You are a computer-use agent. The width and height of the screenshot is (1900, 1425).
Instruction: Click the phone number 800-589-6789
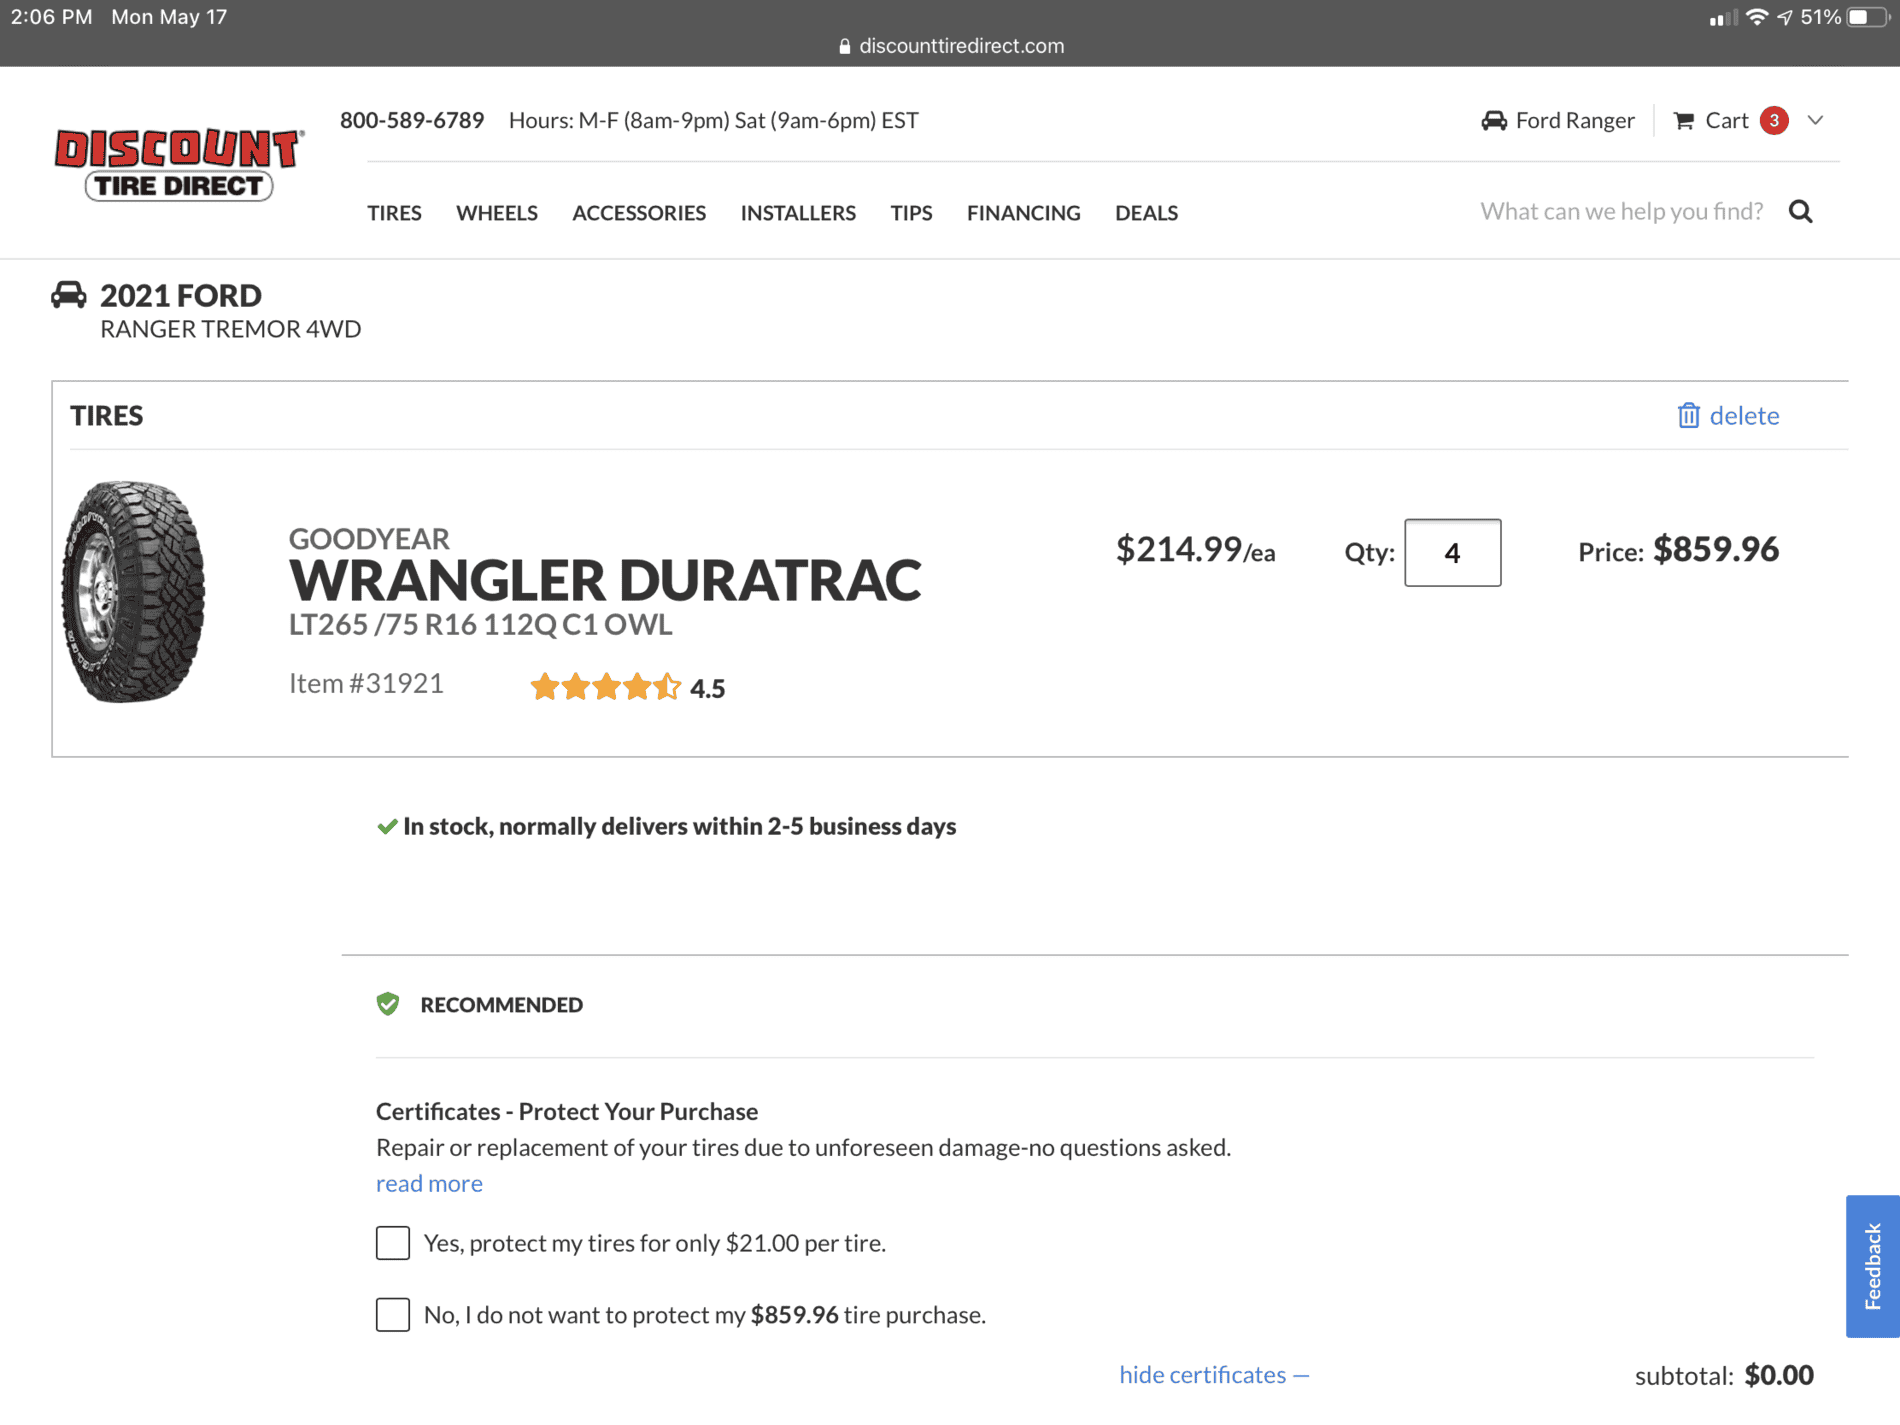412,120
